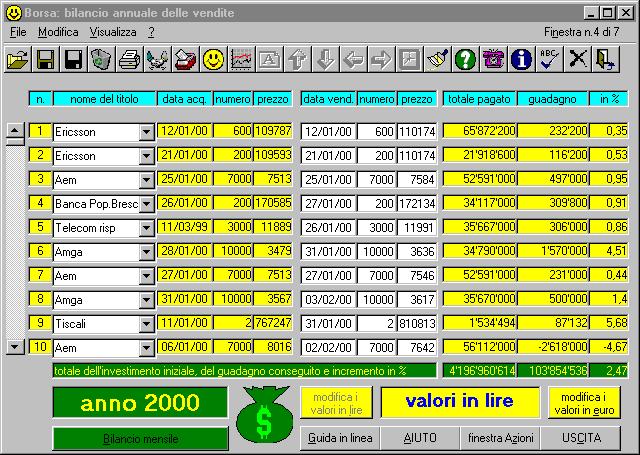Click the purple telephone toolbar icon
640x455 pixels.
493,60
